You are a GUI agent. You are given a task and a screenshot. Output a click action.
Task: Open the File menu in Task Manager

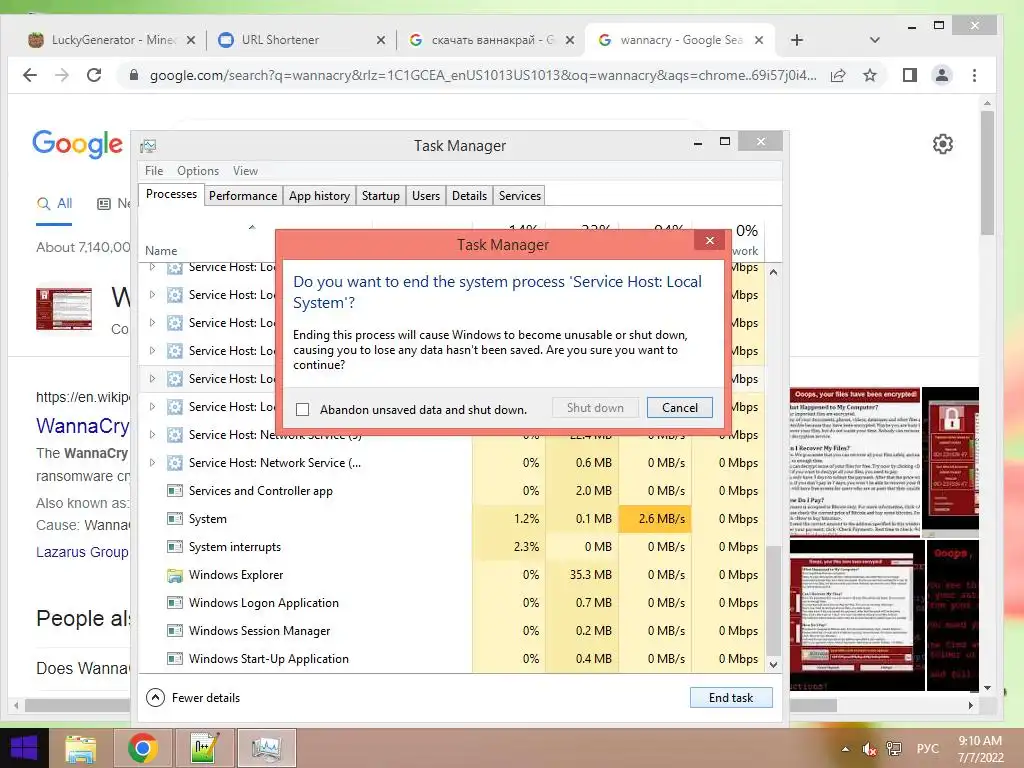[x=154, y=170]
